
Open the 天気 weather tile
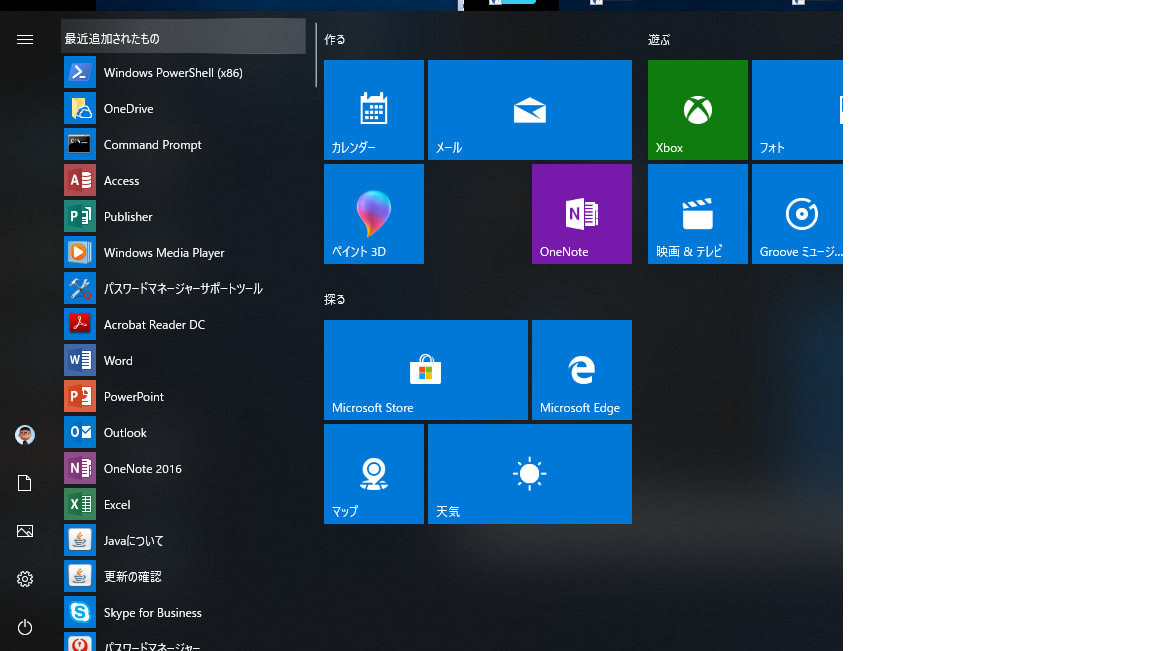click(x=530, y=474)
